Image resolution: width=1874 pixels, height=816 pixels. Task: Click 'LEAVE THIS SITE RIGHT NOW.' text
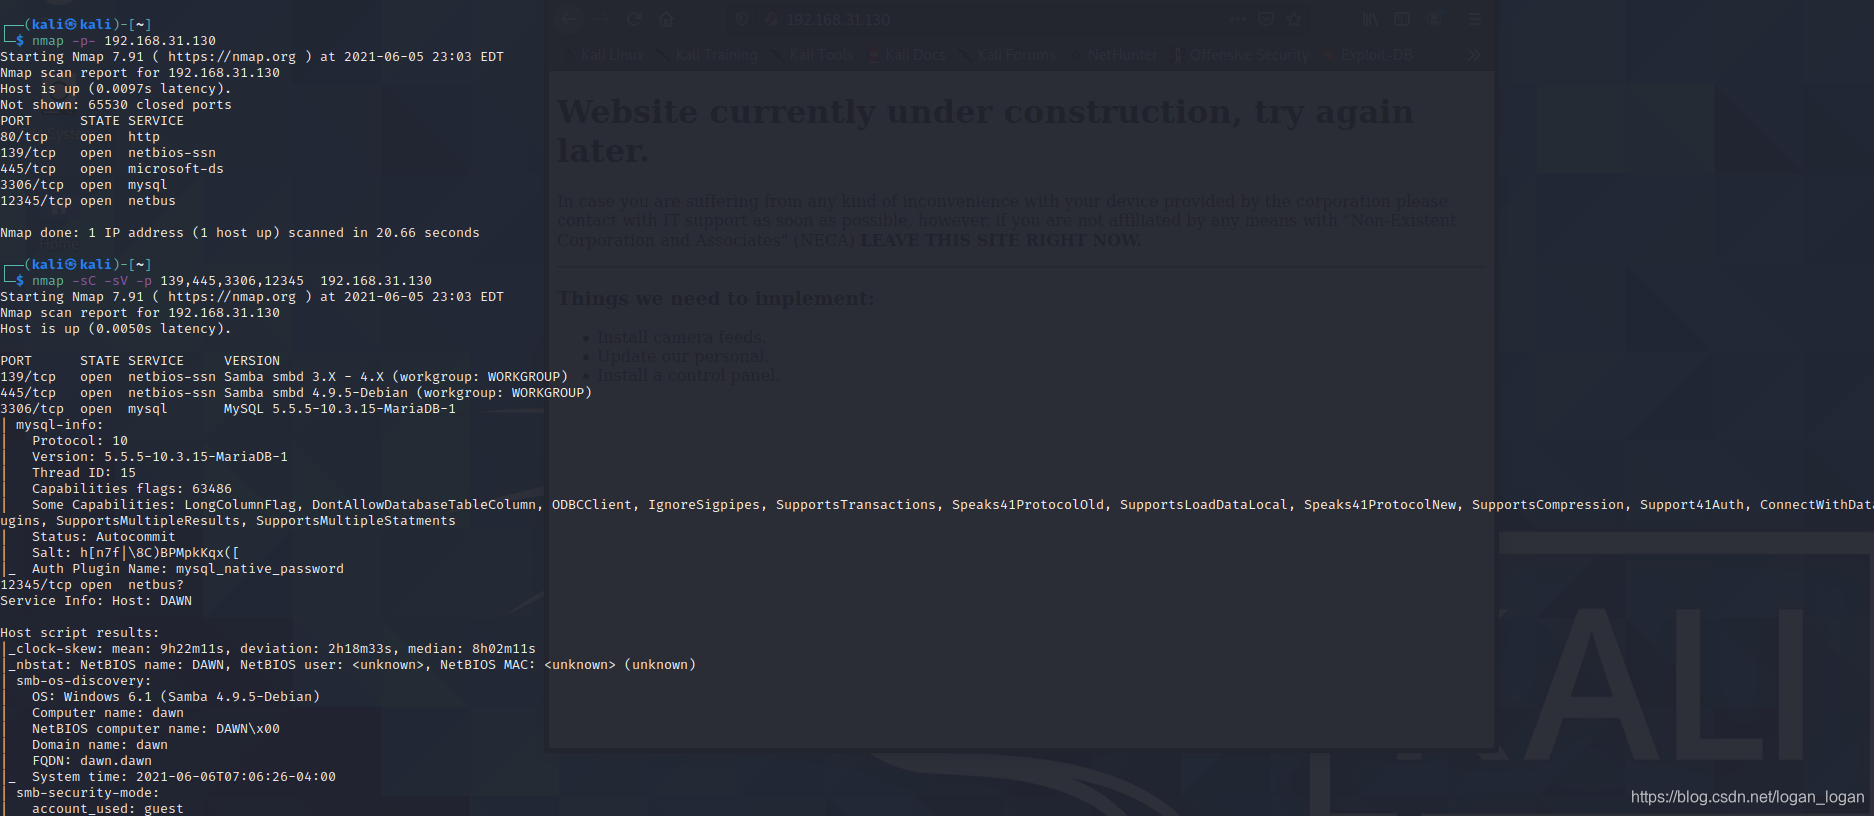point(1000,240)
